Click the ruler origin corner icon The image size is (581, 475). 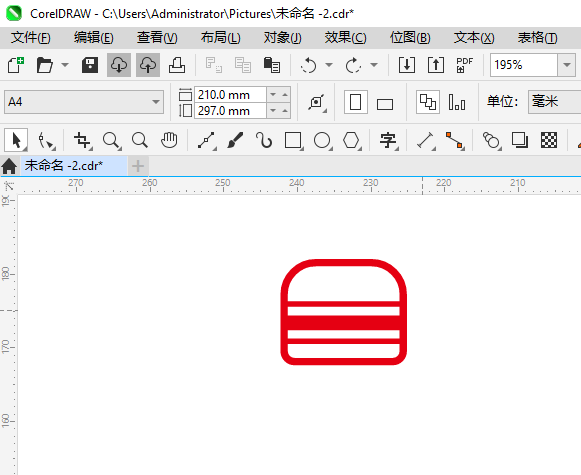pyautogui.click(x=9, y=186)
